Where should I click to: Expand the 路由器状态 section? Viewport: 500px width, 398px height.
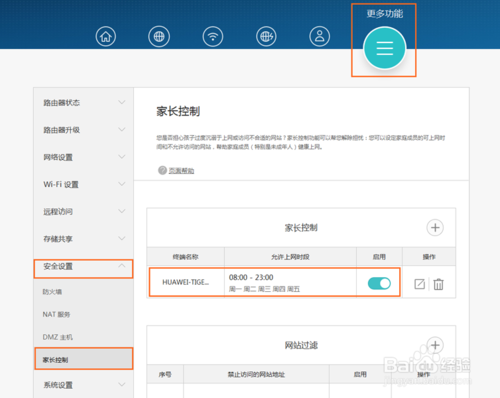point(83,103)
